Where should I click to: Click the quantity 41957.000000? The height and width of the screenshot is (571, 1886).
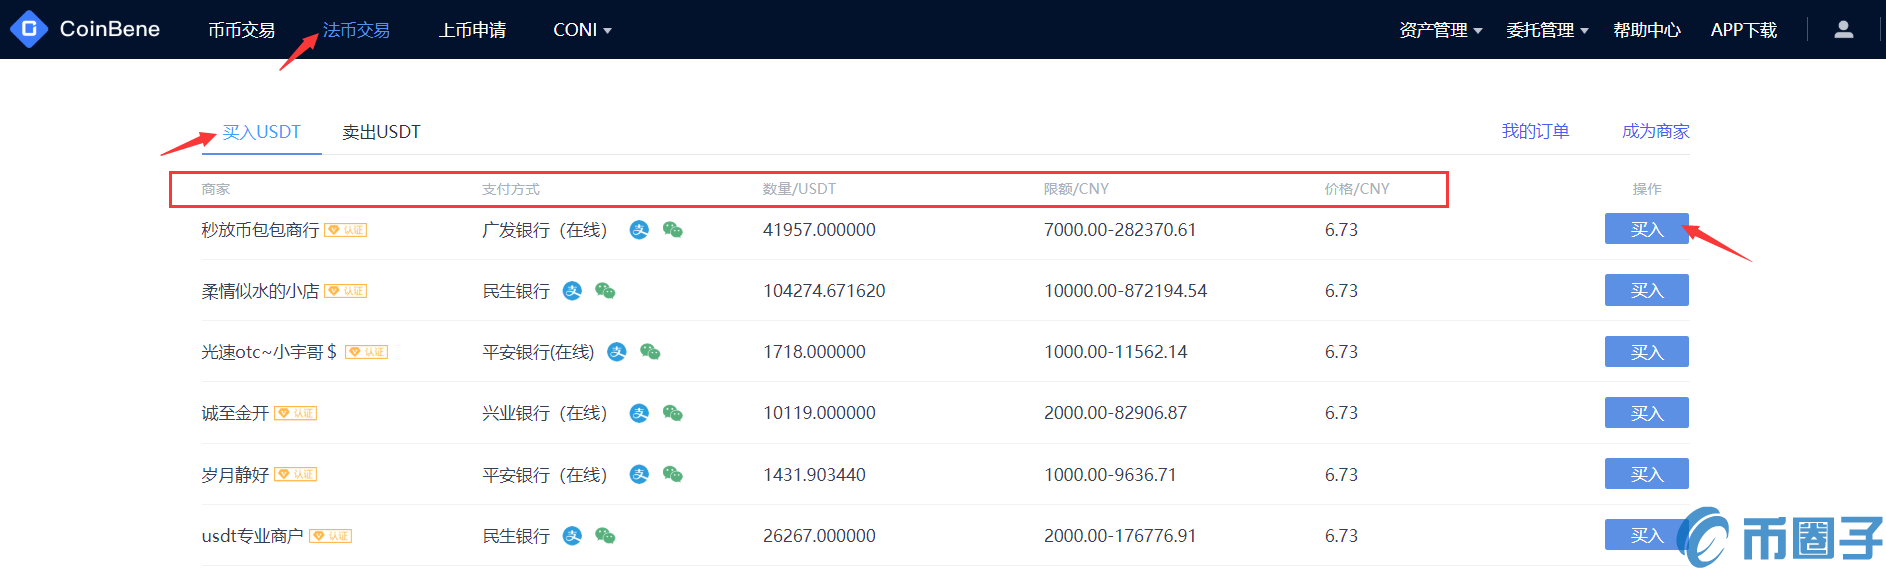pos(819,230)
